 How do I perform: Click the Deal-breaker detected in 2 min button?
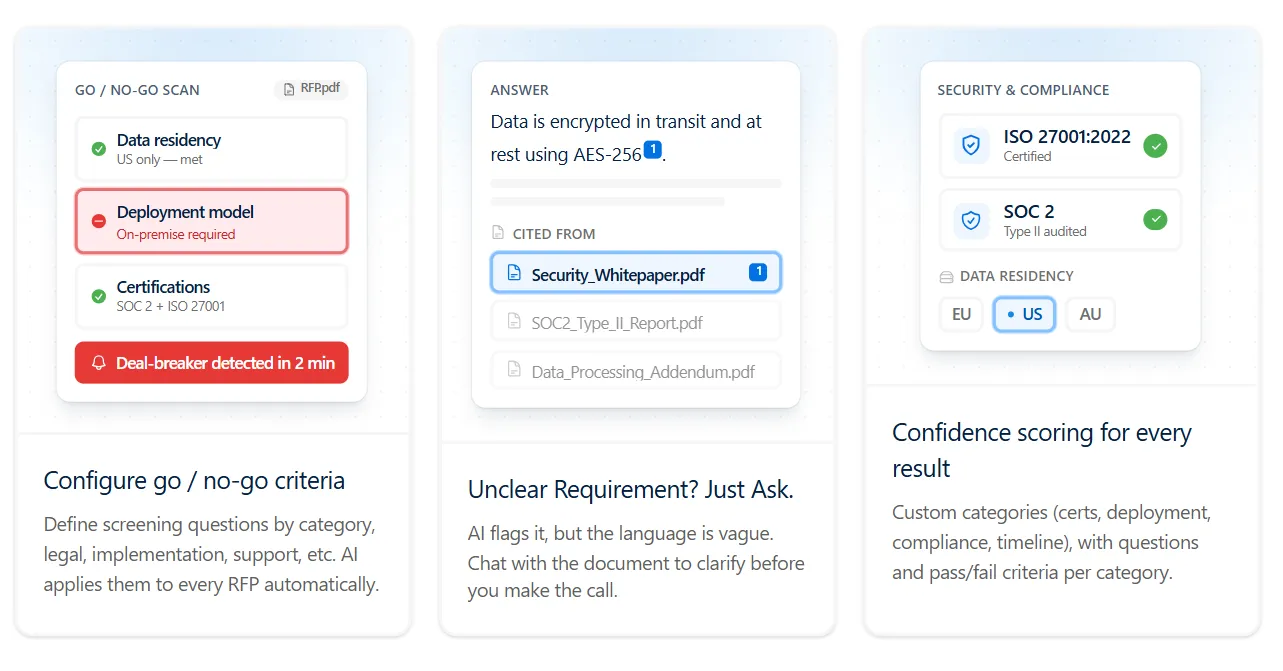[x=212, y=363]
